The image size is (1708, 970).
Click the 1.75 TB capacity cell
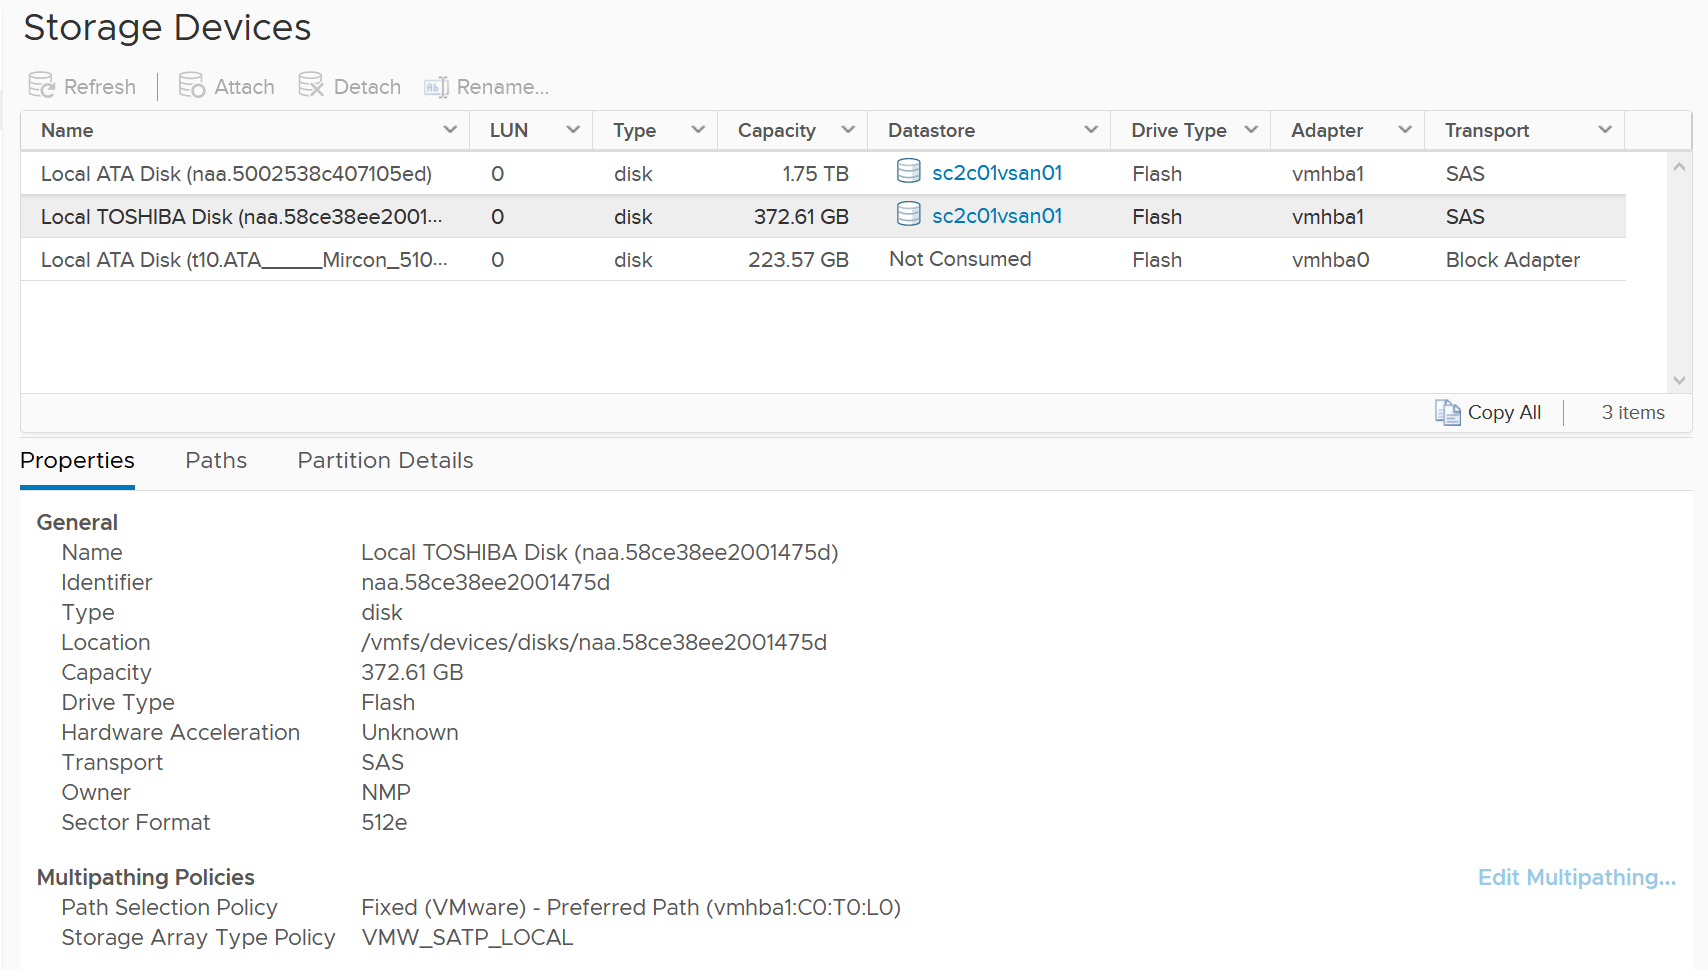(815, 174)
